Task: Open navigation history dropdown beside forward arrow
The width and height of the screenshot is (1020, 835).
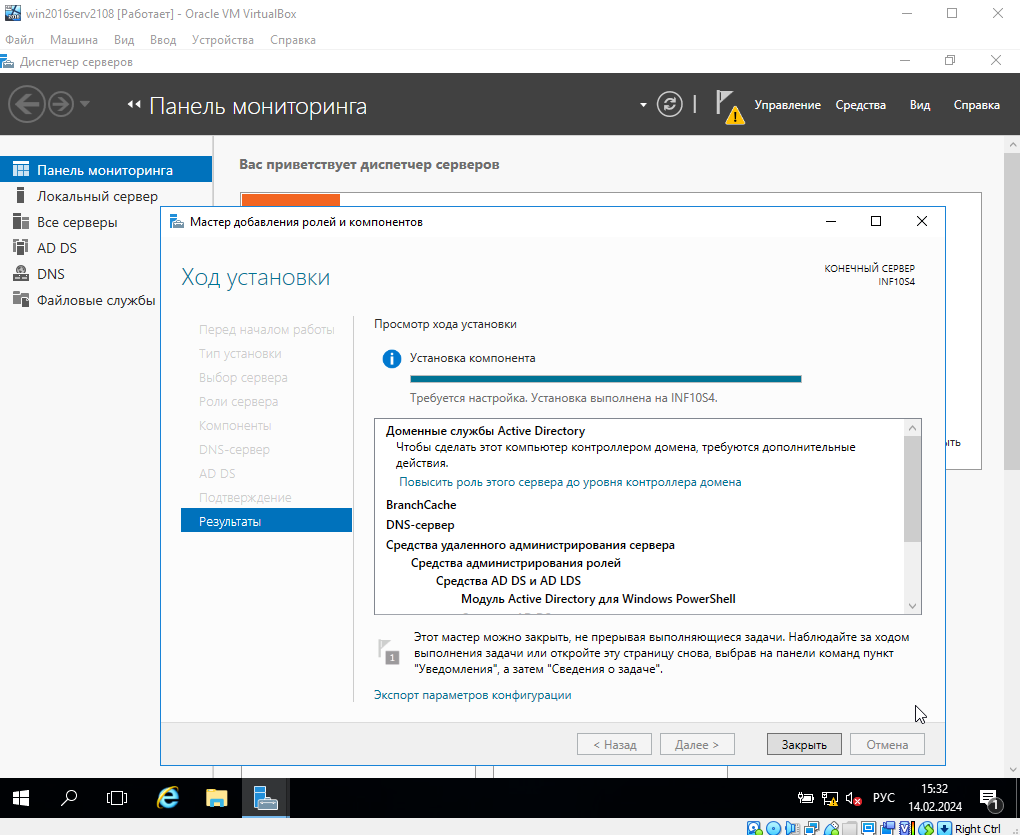Action: [85, 104]
